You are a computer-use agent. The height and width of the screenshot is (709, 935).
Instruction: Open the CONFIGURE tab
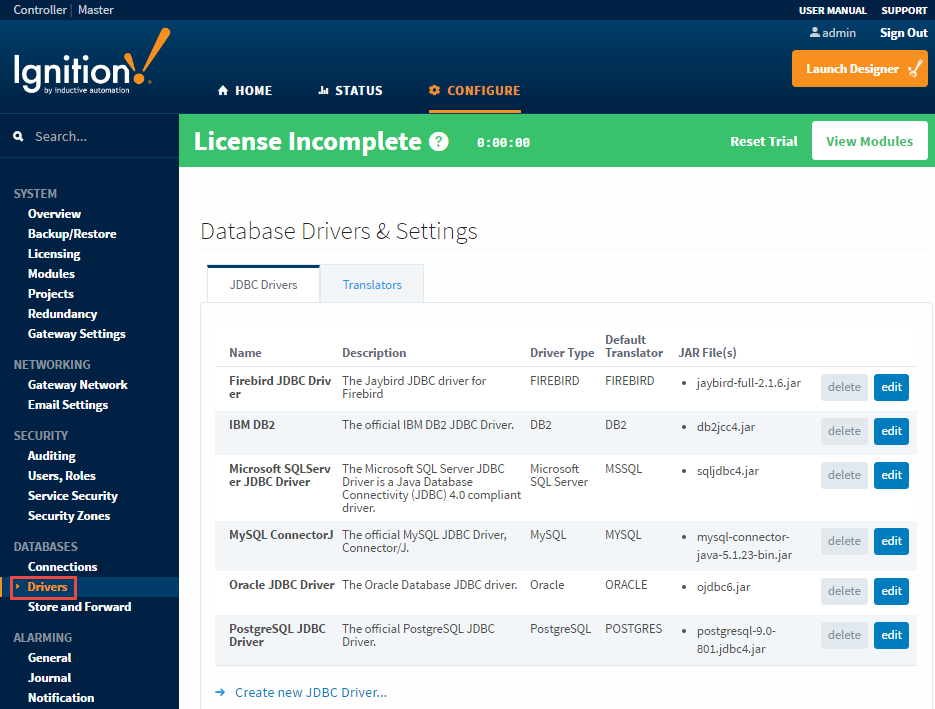(475, 91)
